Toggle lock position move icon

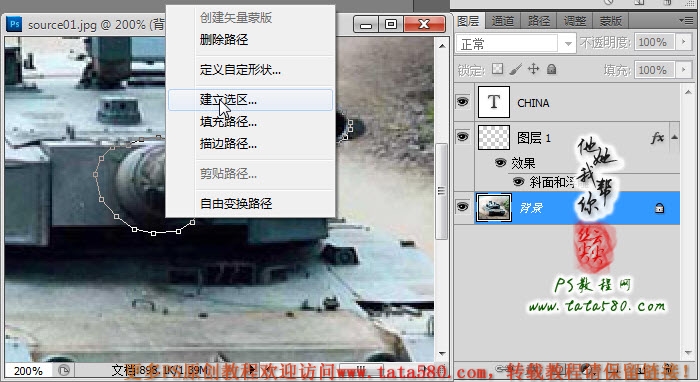click(533, 69)
